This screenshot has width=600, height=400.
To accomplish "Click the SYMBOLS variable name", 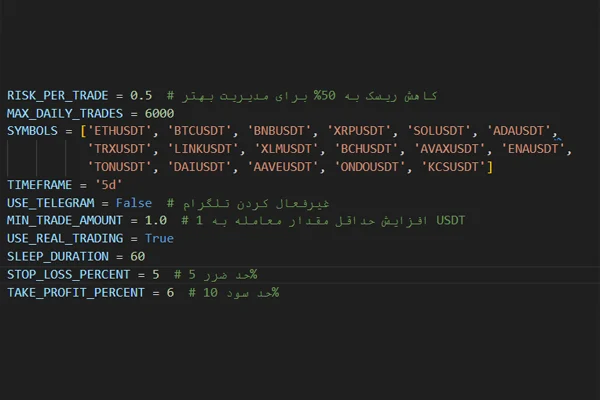I will (x=32, y=131).
